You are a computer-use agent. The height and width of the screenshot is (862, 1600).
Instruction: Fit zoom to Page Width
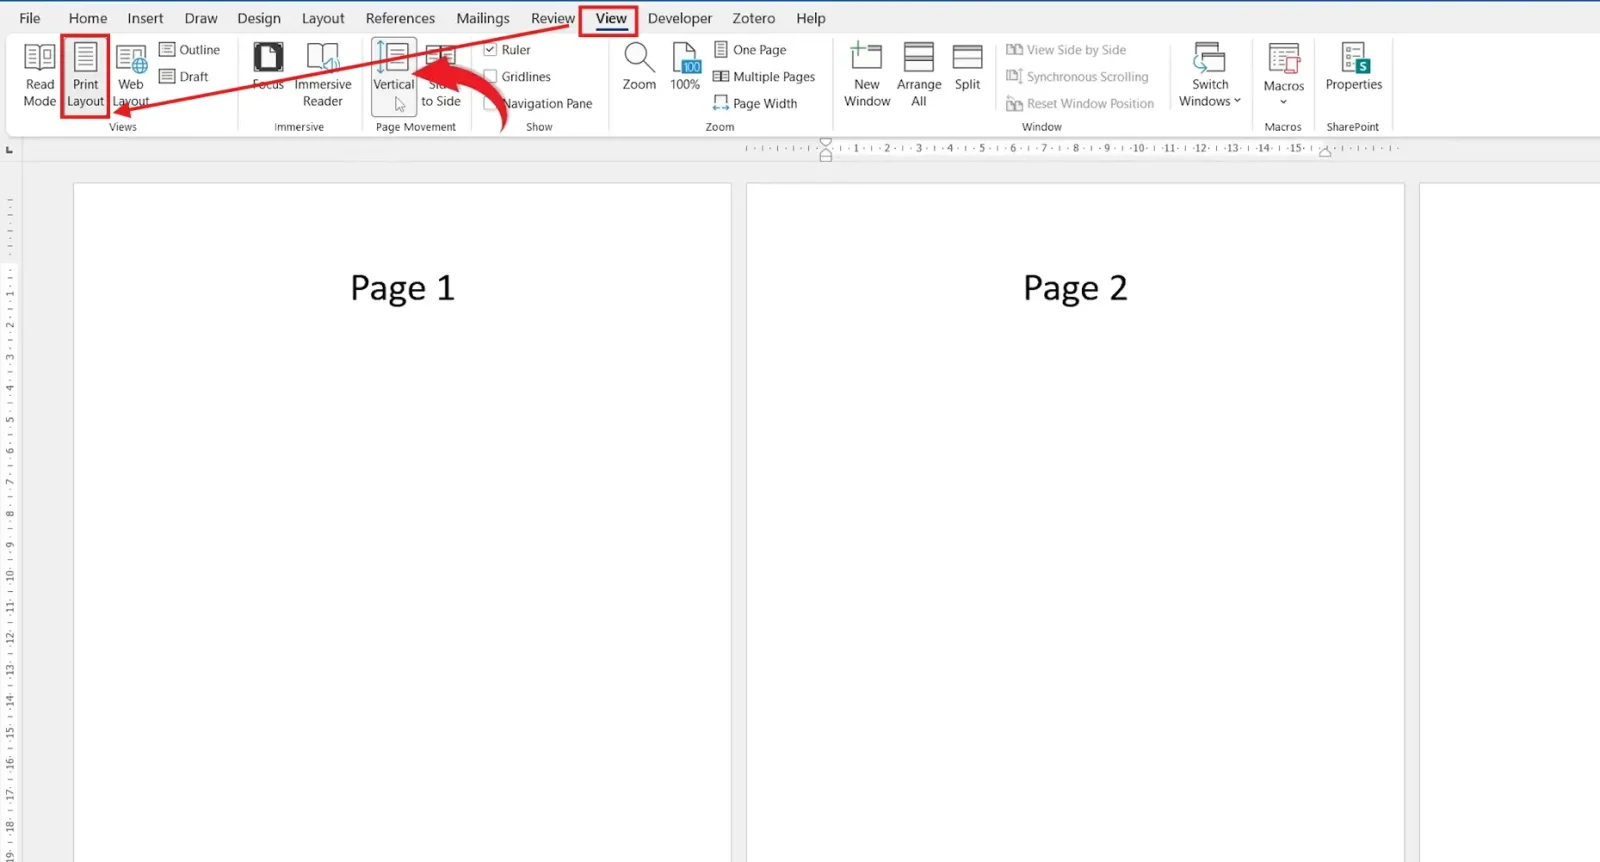coord(755,104)
